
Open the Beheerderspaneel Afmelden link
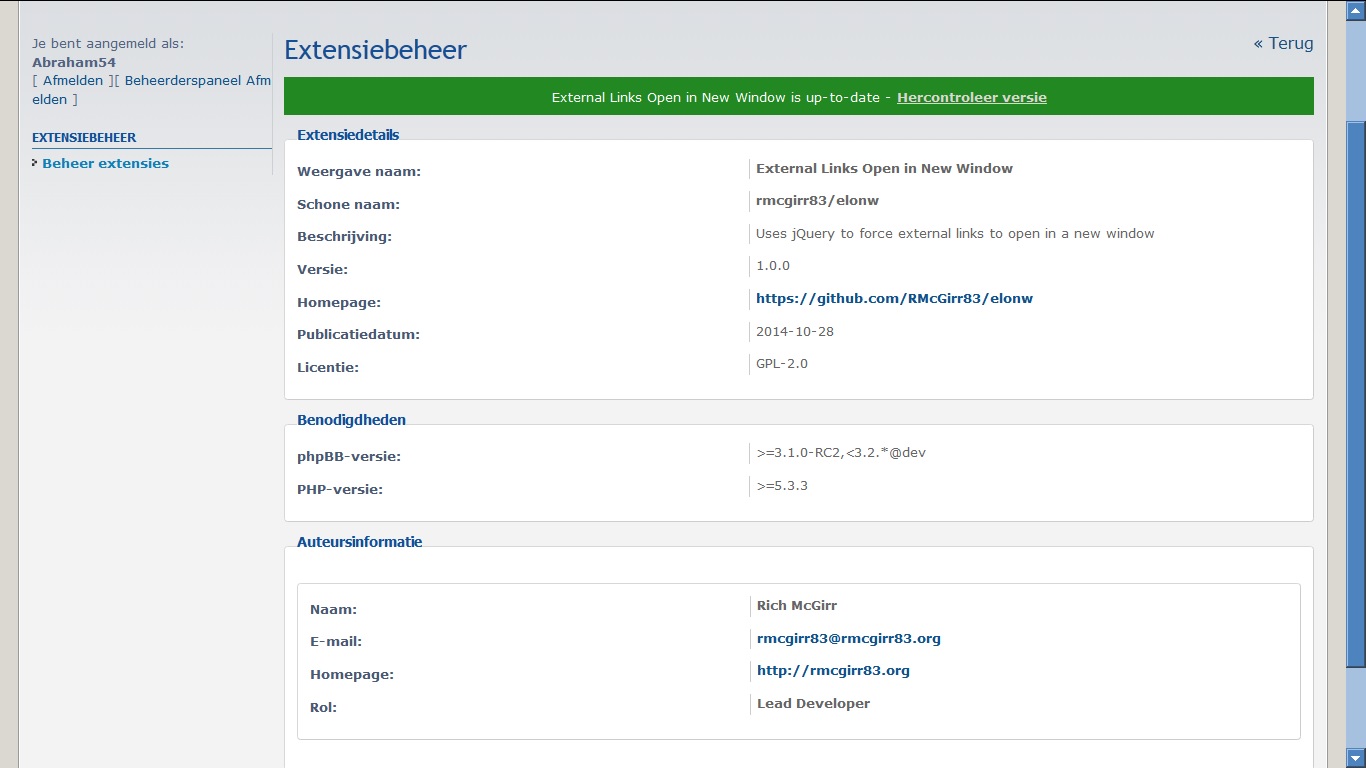pyautogui.click(x=198, y=80)
